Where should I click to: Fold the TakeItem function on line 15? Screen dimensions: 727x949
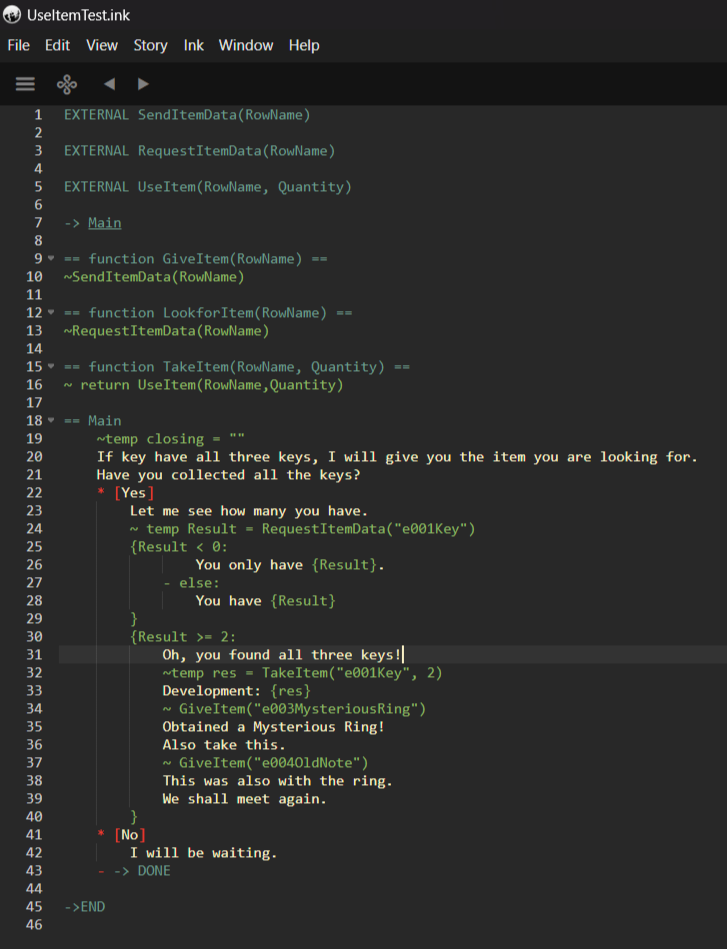(51, 367)
